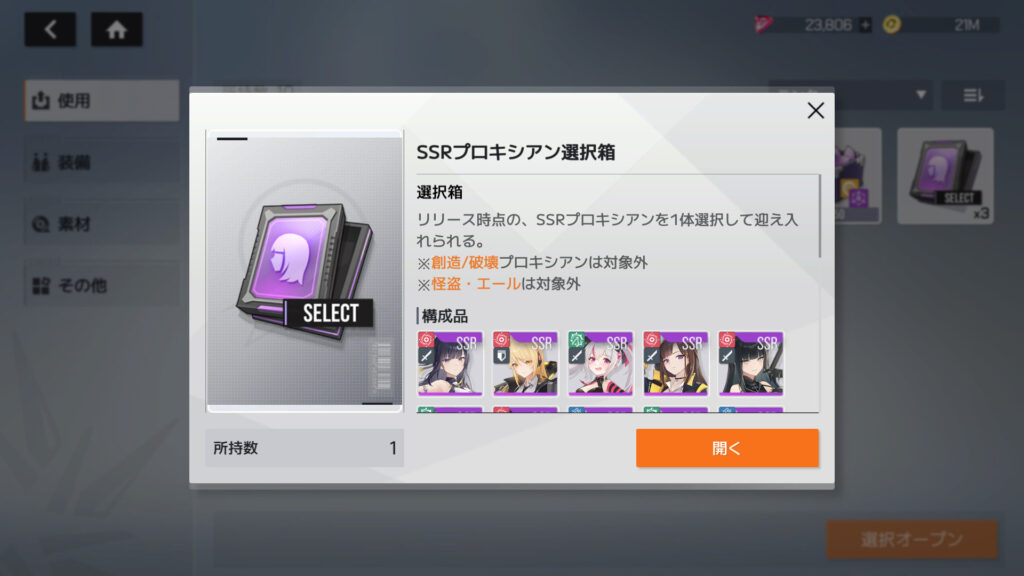Viewport: 1024px width, 576px height.
Task: Close the SSR selection box dialog
Action: [815, 110]
